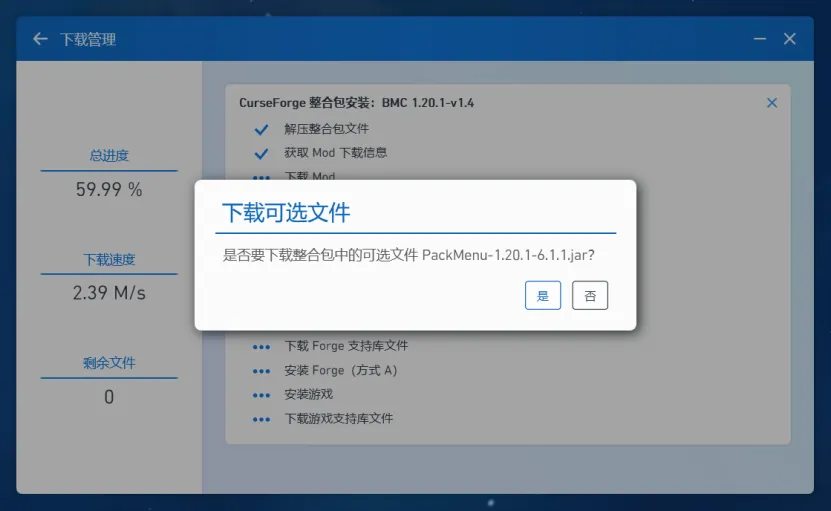
Task: Click the remaining files count 0
Action: tap(109, 397)
